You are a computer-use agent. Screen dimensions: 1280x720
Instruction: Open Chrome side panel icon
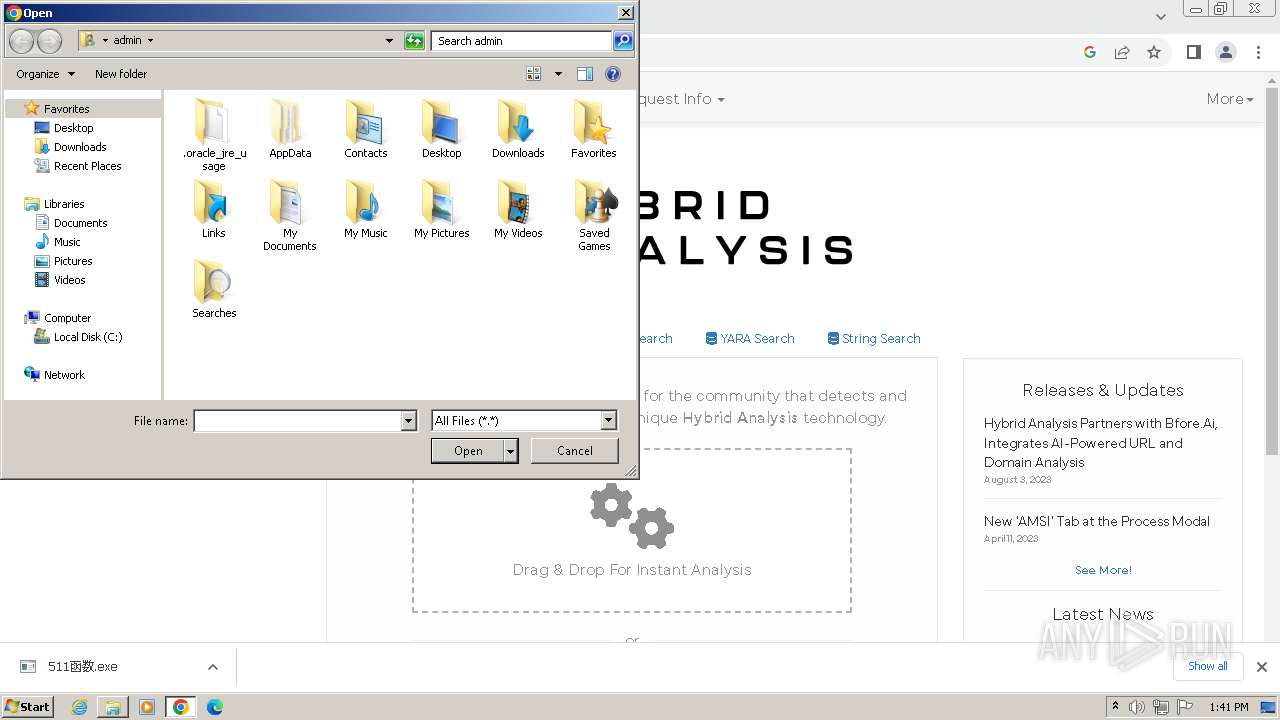coord(1193,52)
